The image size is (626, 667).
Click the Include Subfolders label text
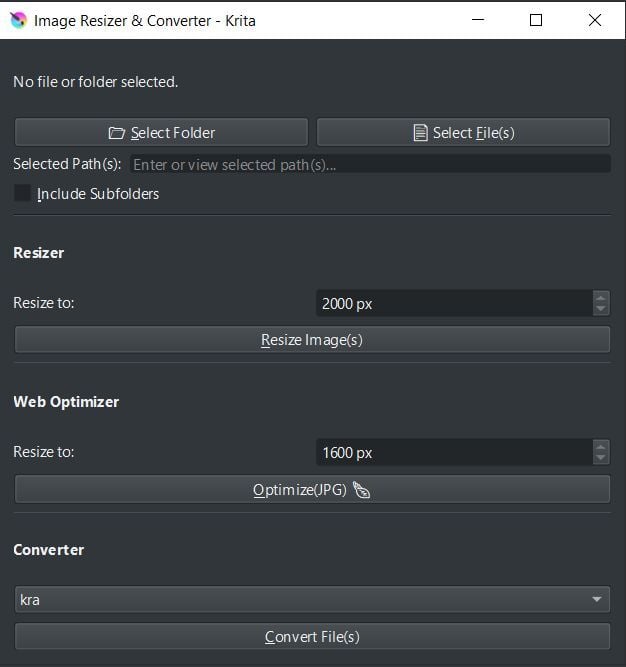click(98, 194)
